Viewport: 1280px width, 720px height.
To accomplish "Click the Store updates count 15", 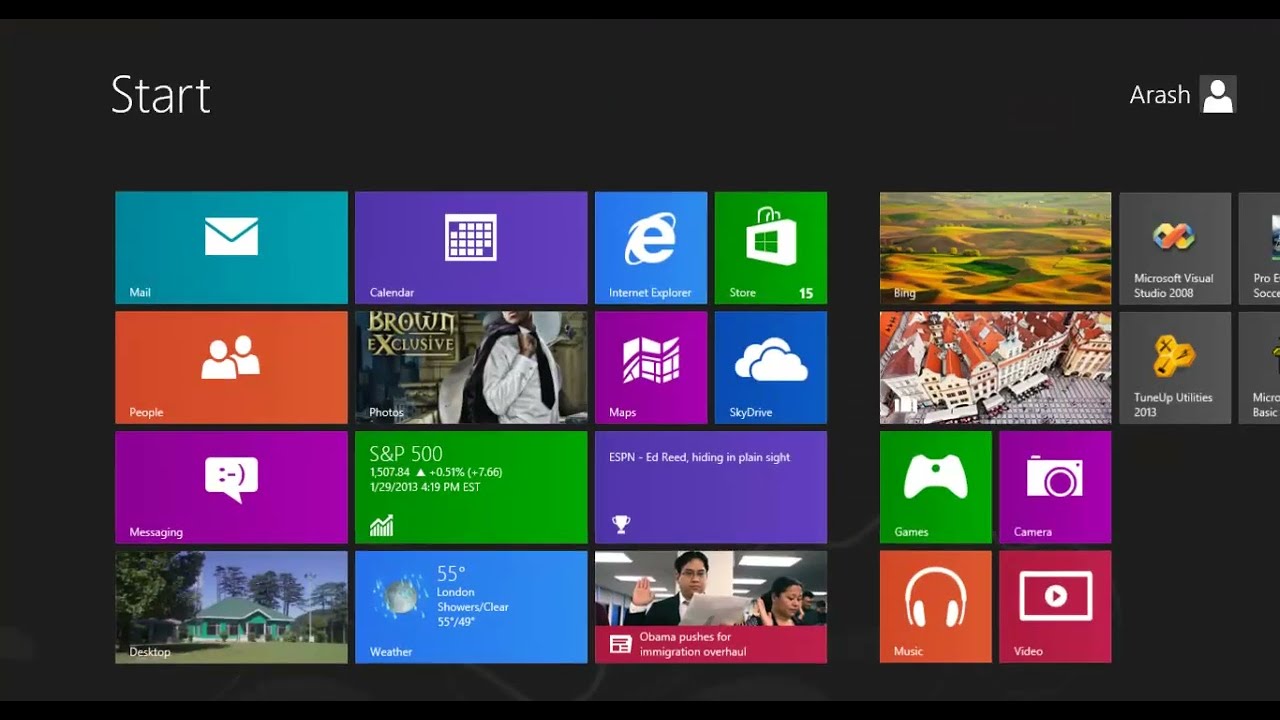I will coord(806,293).
